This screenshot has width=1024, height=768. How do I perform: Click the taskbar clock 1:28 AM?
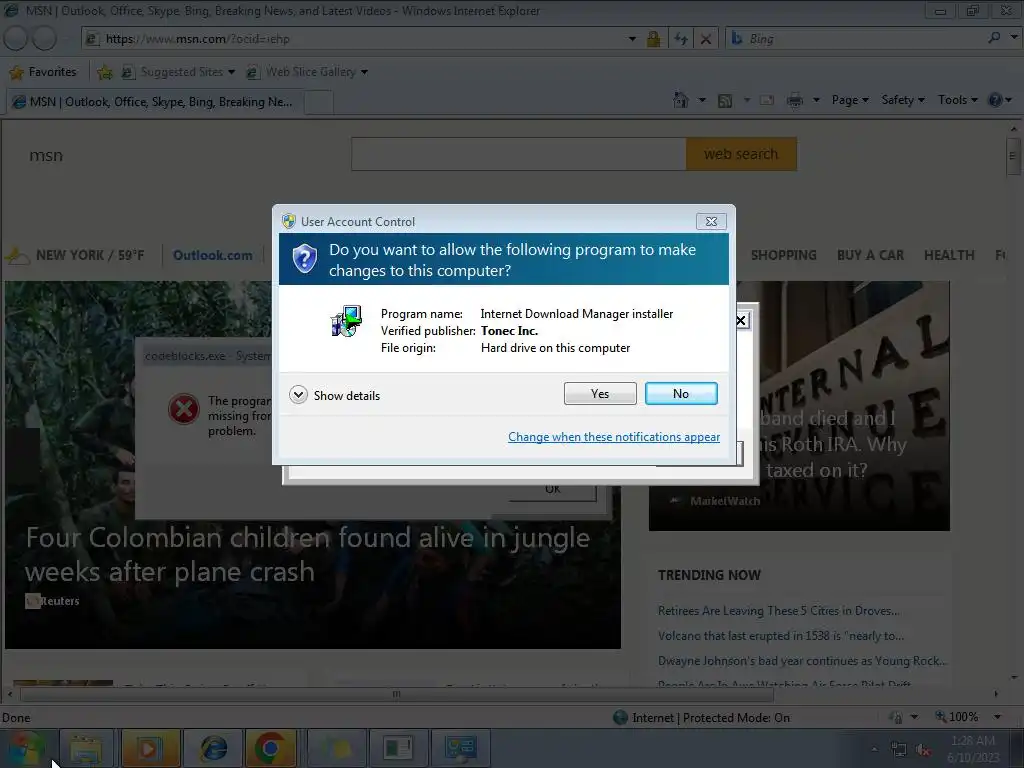pos(972,749)
